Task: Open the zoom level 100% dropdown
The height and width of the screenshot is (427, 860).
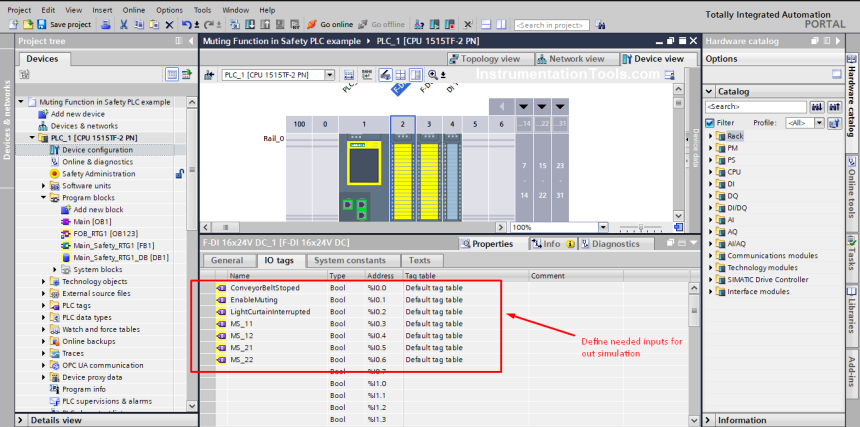Action: point(603,227)
